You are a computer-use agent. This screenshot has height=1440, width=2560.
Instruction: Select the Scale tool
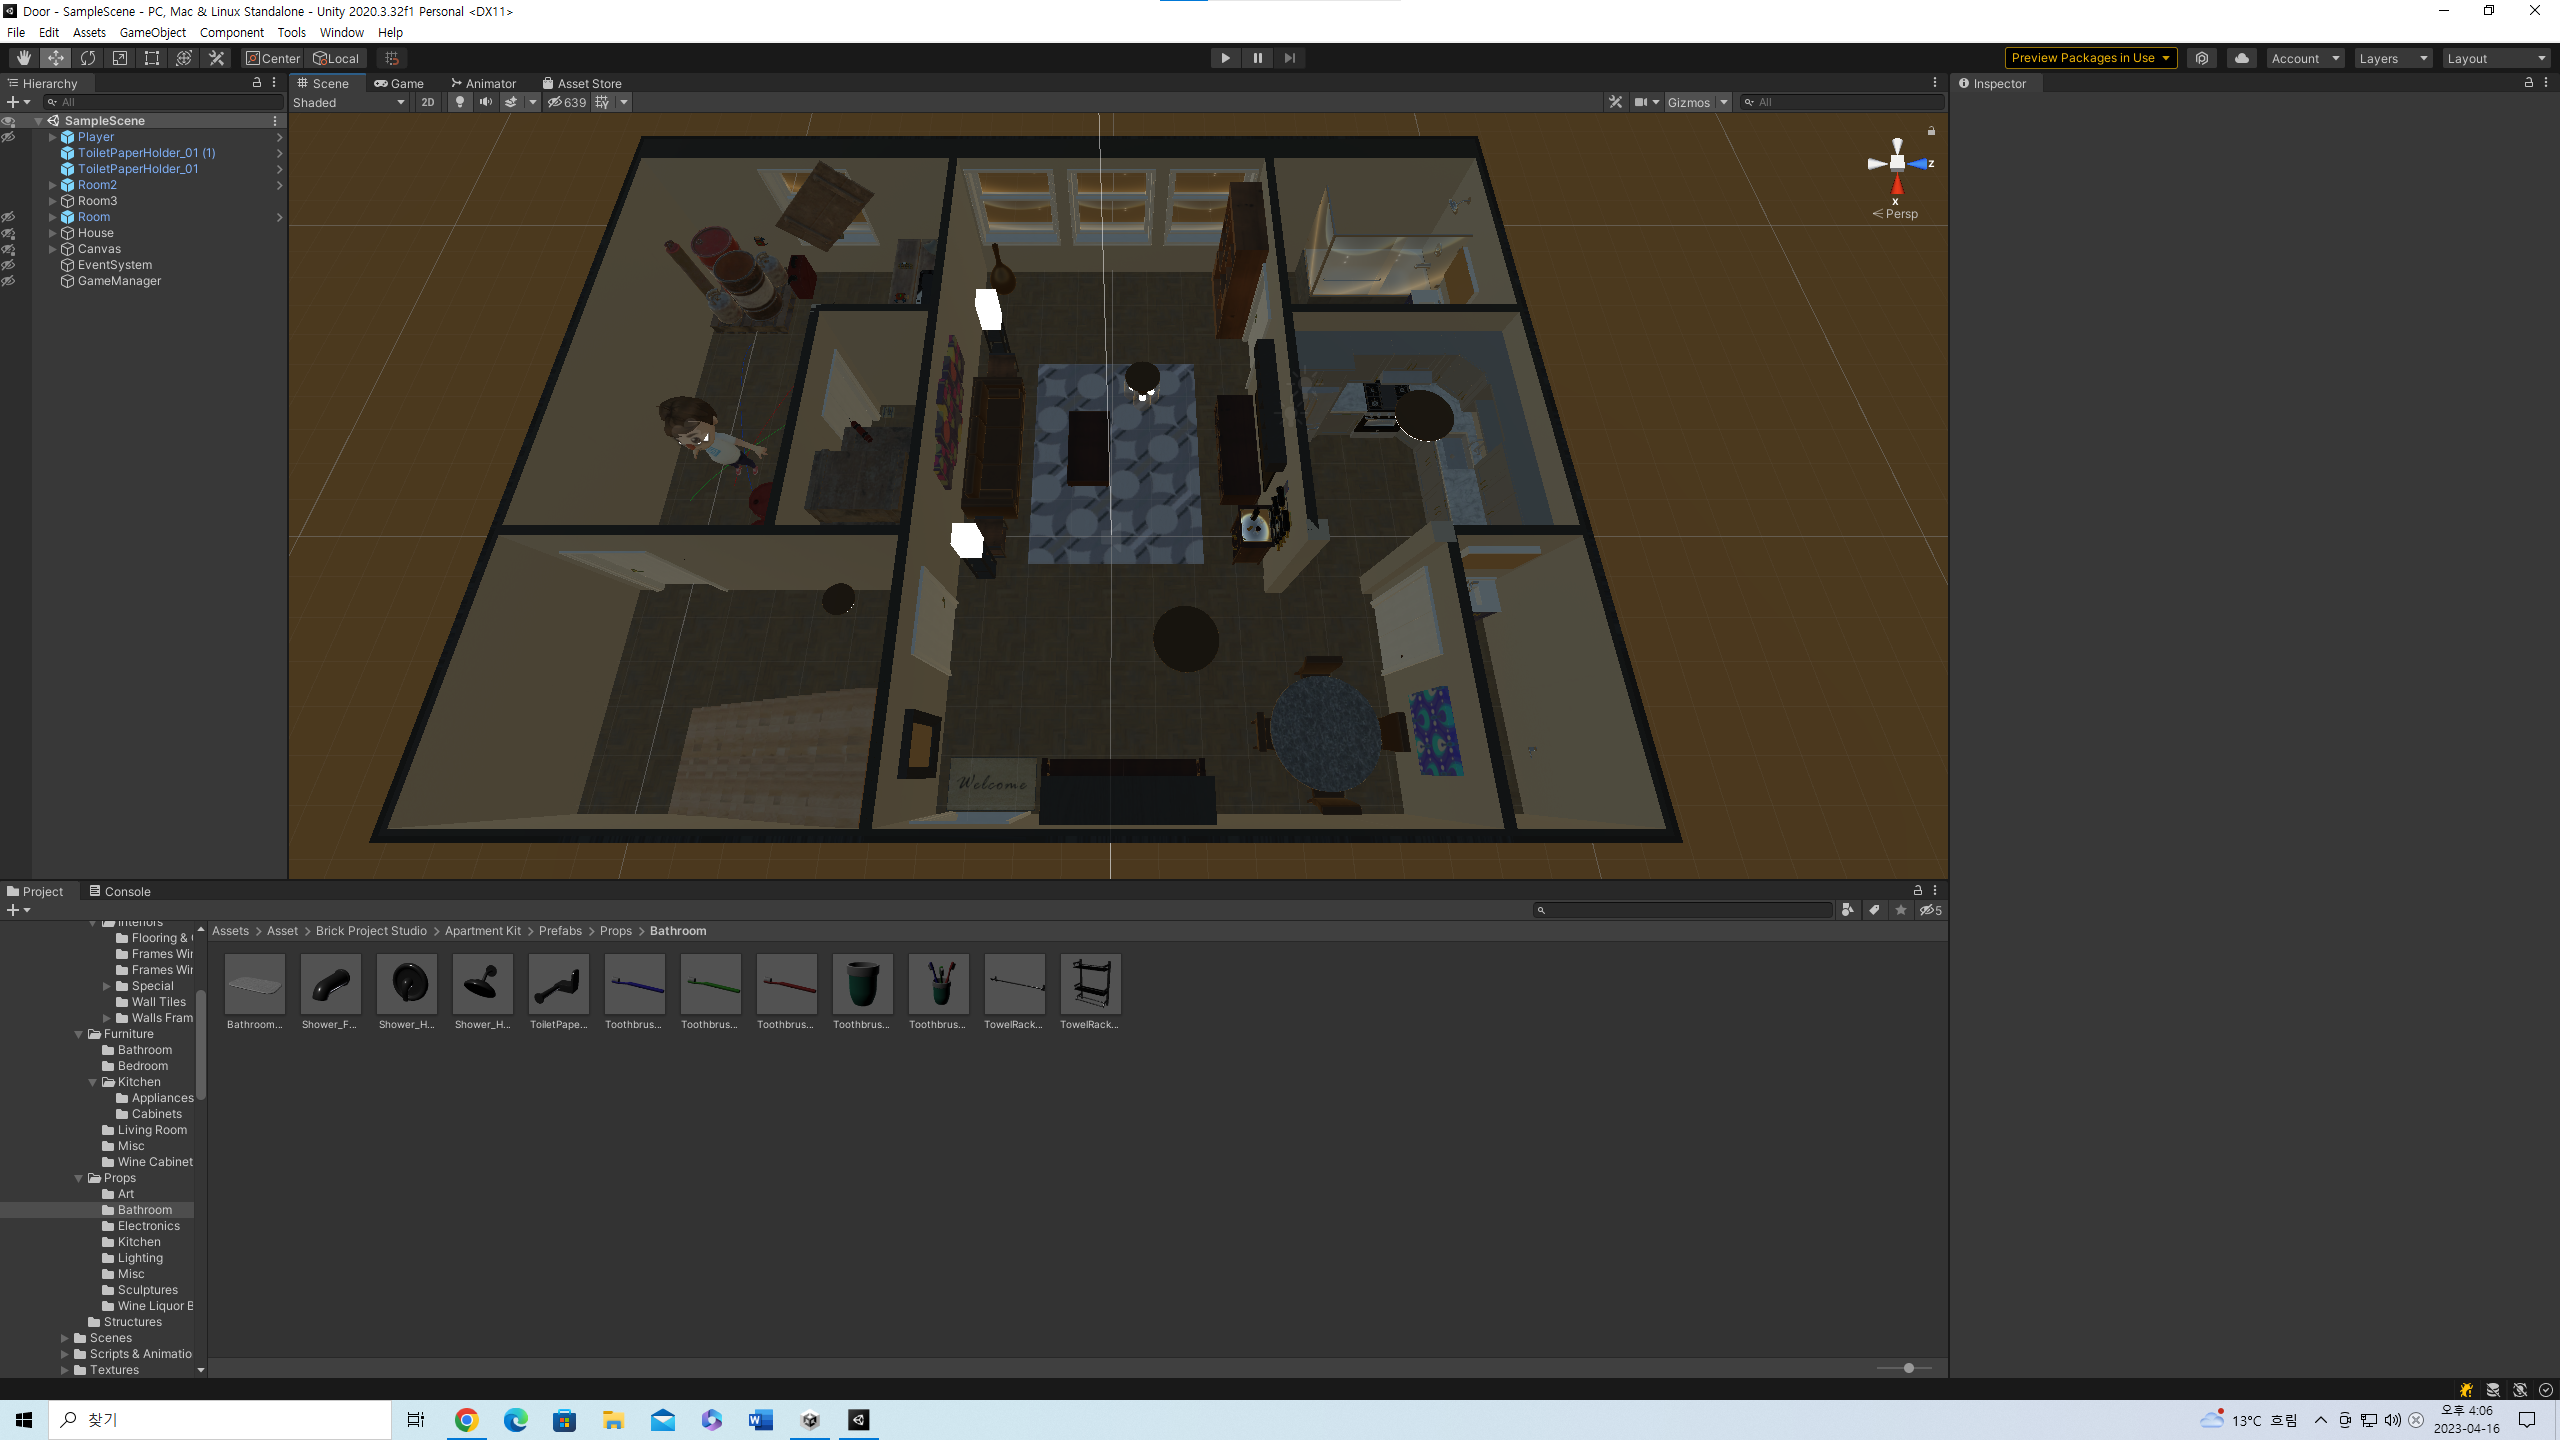120,58
